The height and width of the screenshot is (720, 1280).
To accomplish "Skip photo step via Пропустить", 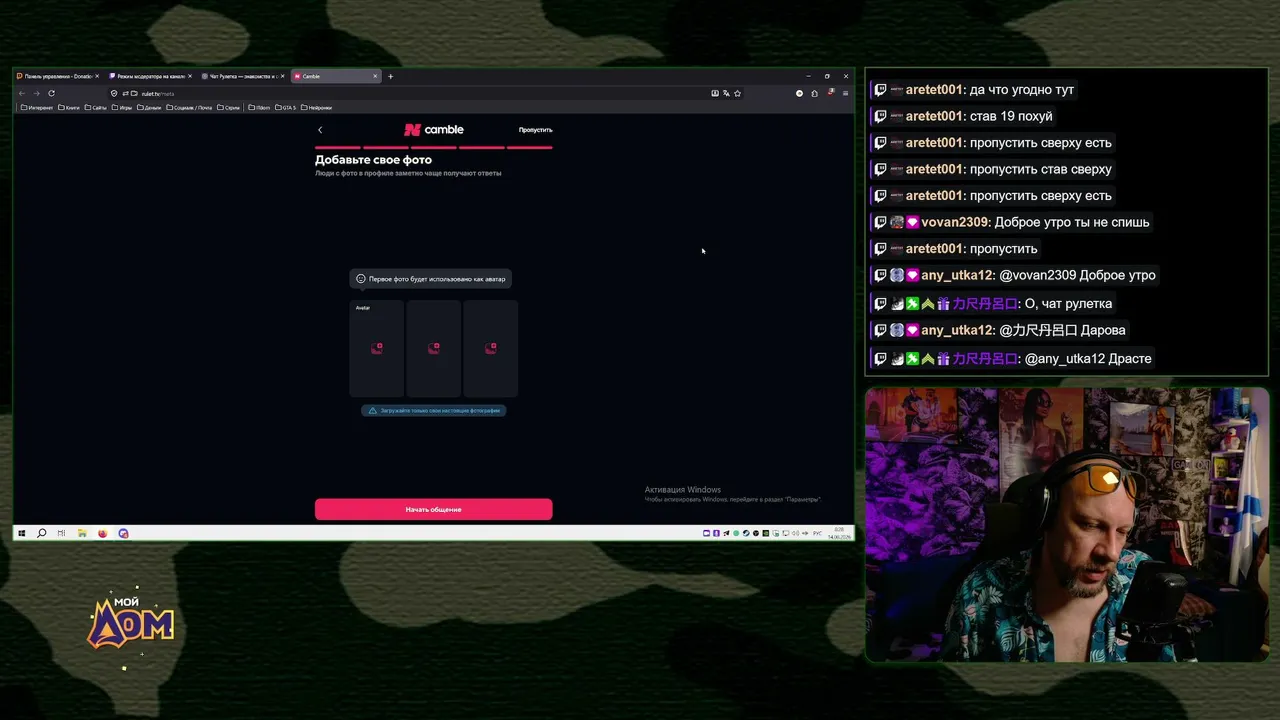I will click(535, 130).
